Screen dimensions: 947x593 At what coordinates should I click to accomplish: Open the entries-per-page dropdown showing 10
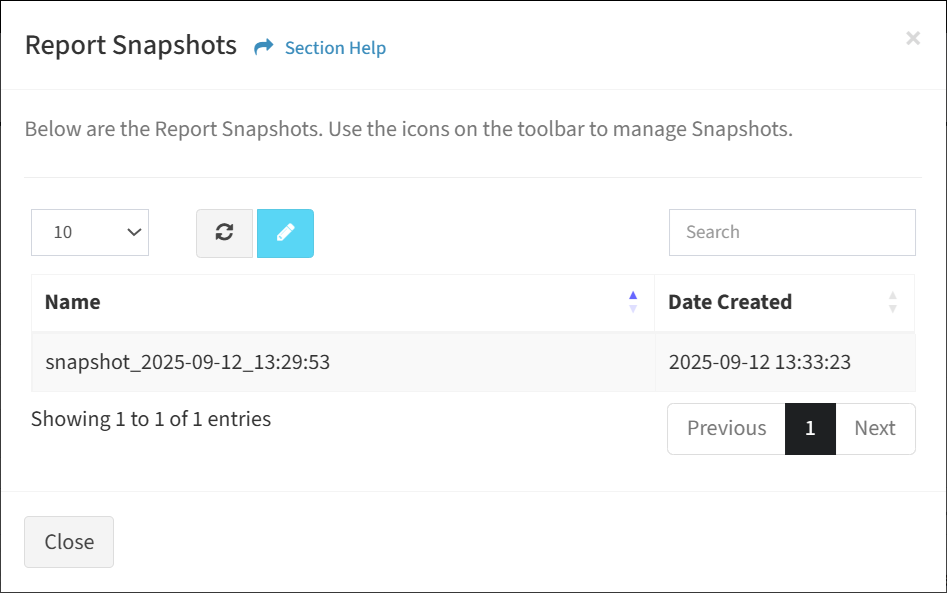click(90, 232)
